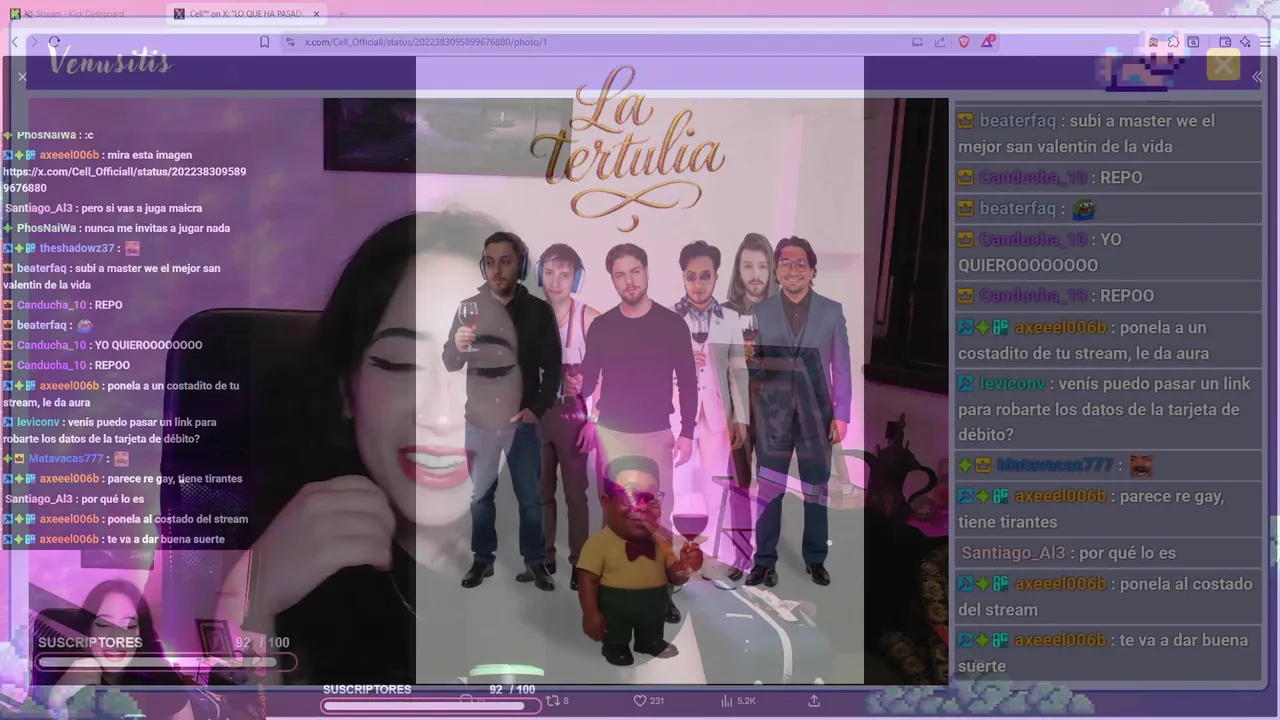This screenshot has width=1280, height=720.
Task: Open Leo AI sparkle icon
Action: (x=1245, y=42)
